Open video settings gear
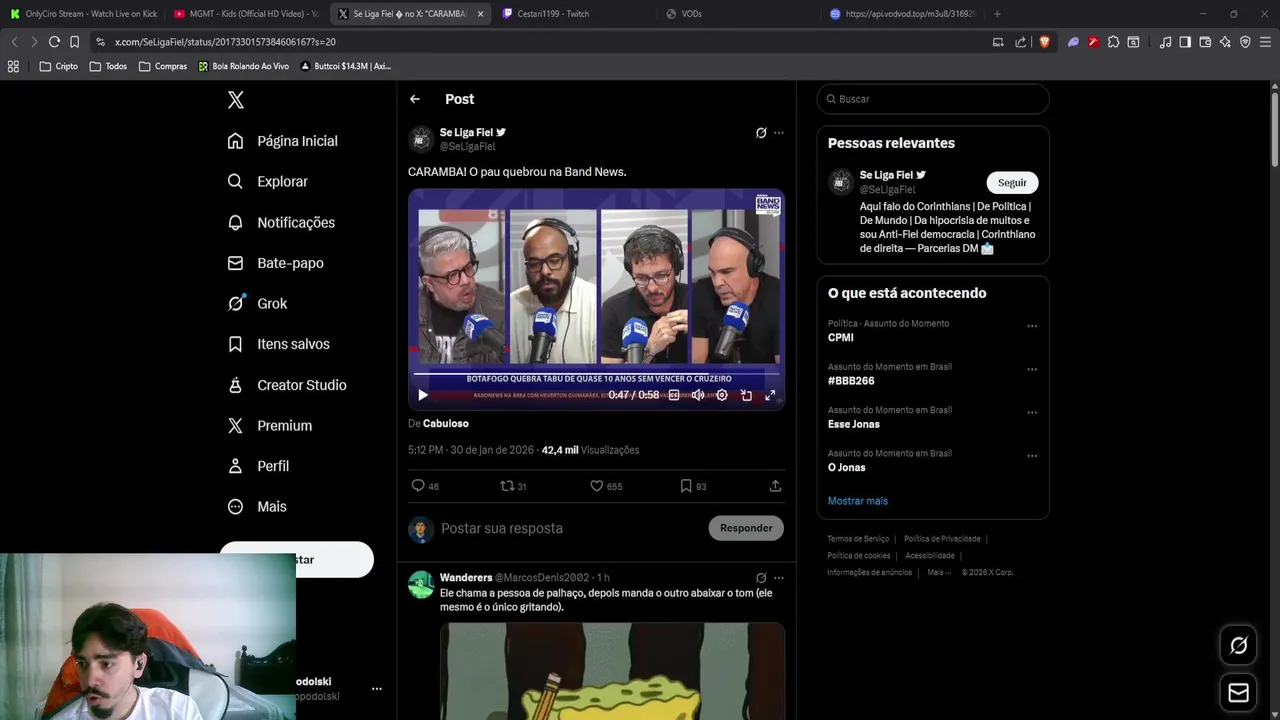The width and height of the screenshot is (1280, 720). click(x=722, y=395)
